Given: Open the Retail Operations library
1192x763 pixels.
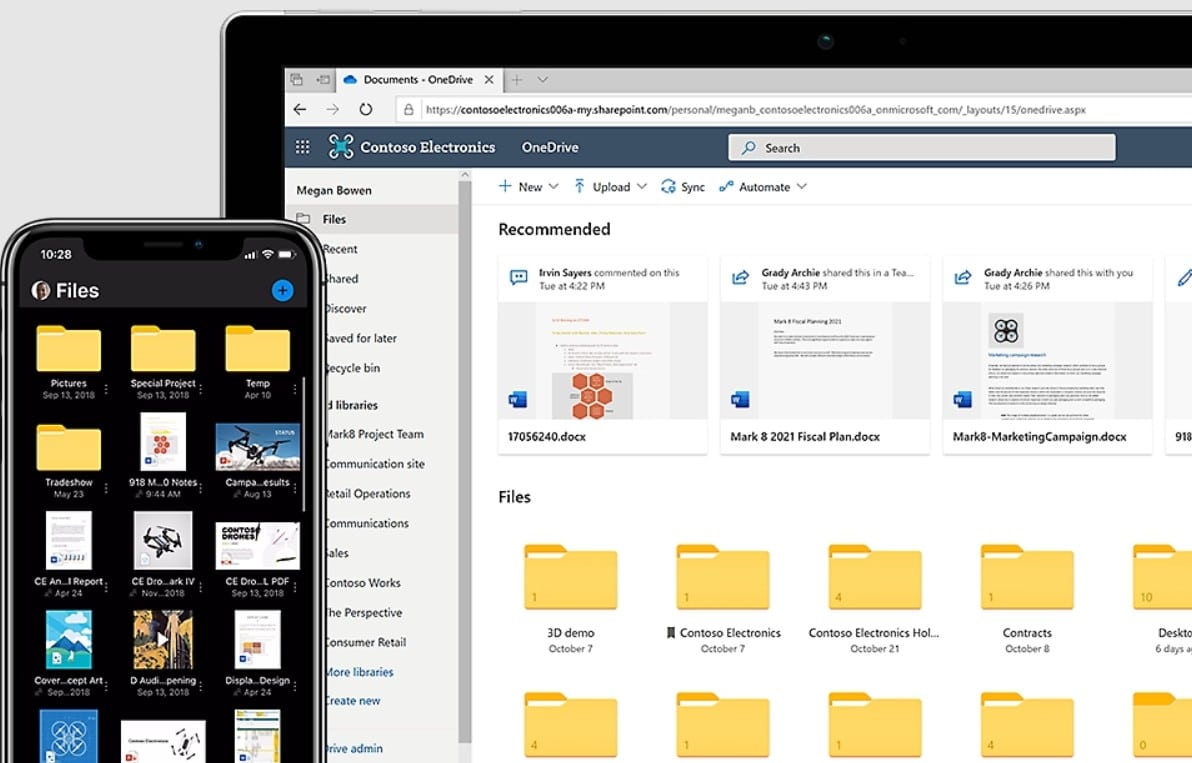Looking at the screenshot, I should [368, 493].
